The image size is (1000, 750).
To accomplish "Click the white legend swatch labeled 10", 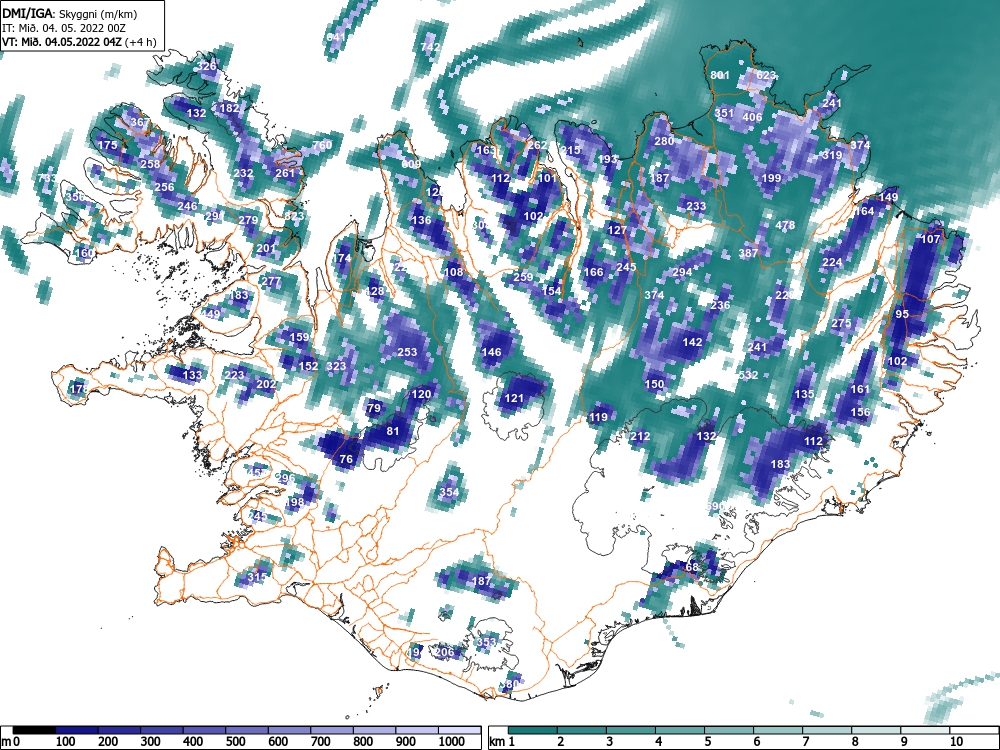I will point(974,730).
